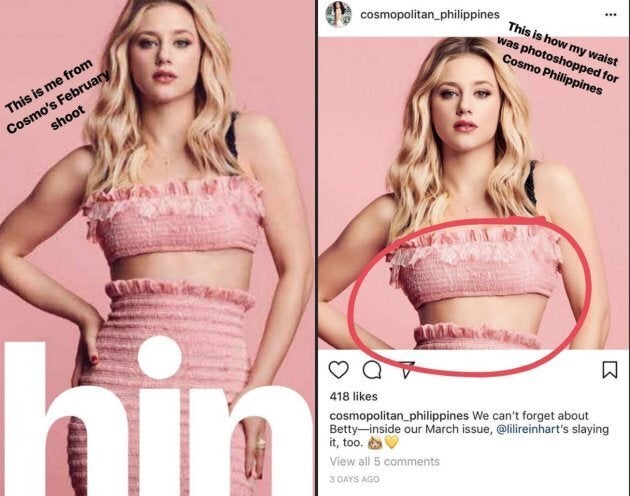630x496 pixels.
Task: Tap the left Cosmo February shoot story image
Action: click(157, 248)
